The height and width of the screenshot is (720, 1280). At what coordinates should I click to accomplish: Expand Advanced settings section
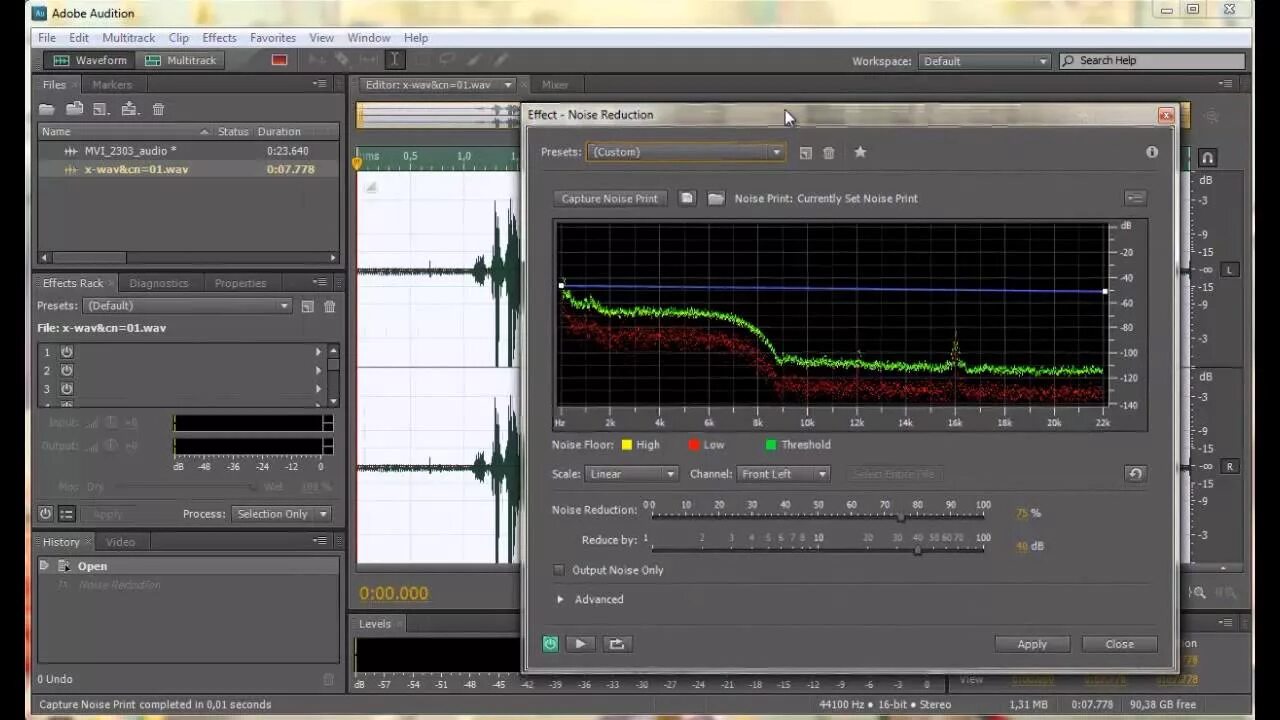pyautogui.click(x=561, y=600)
